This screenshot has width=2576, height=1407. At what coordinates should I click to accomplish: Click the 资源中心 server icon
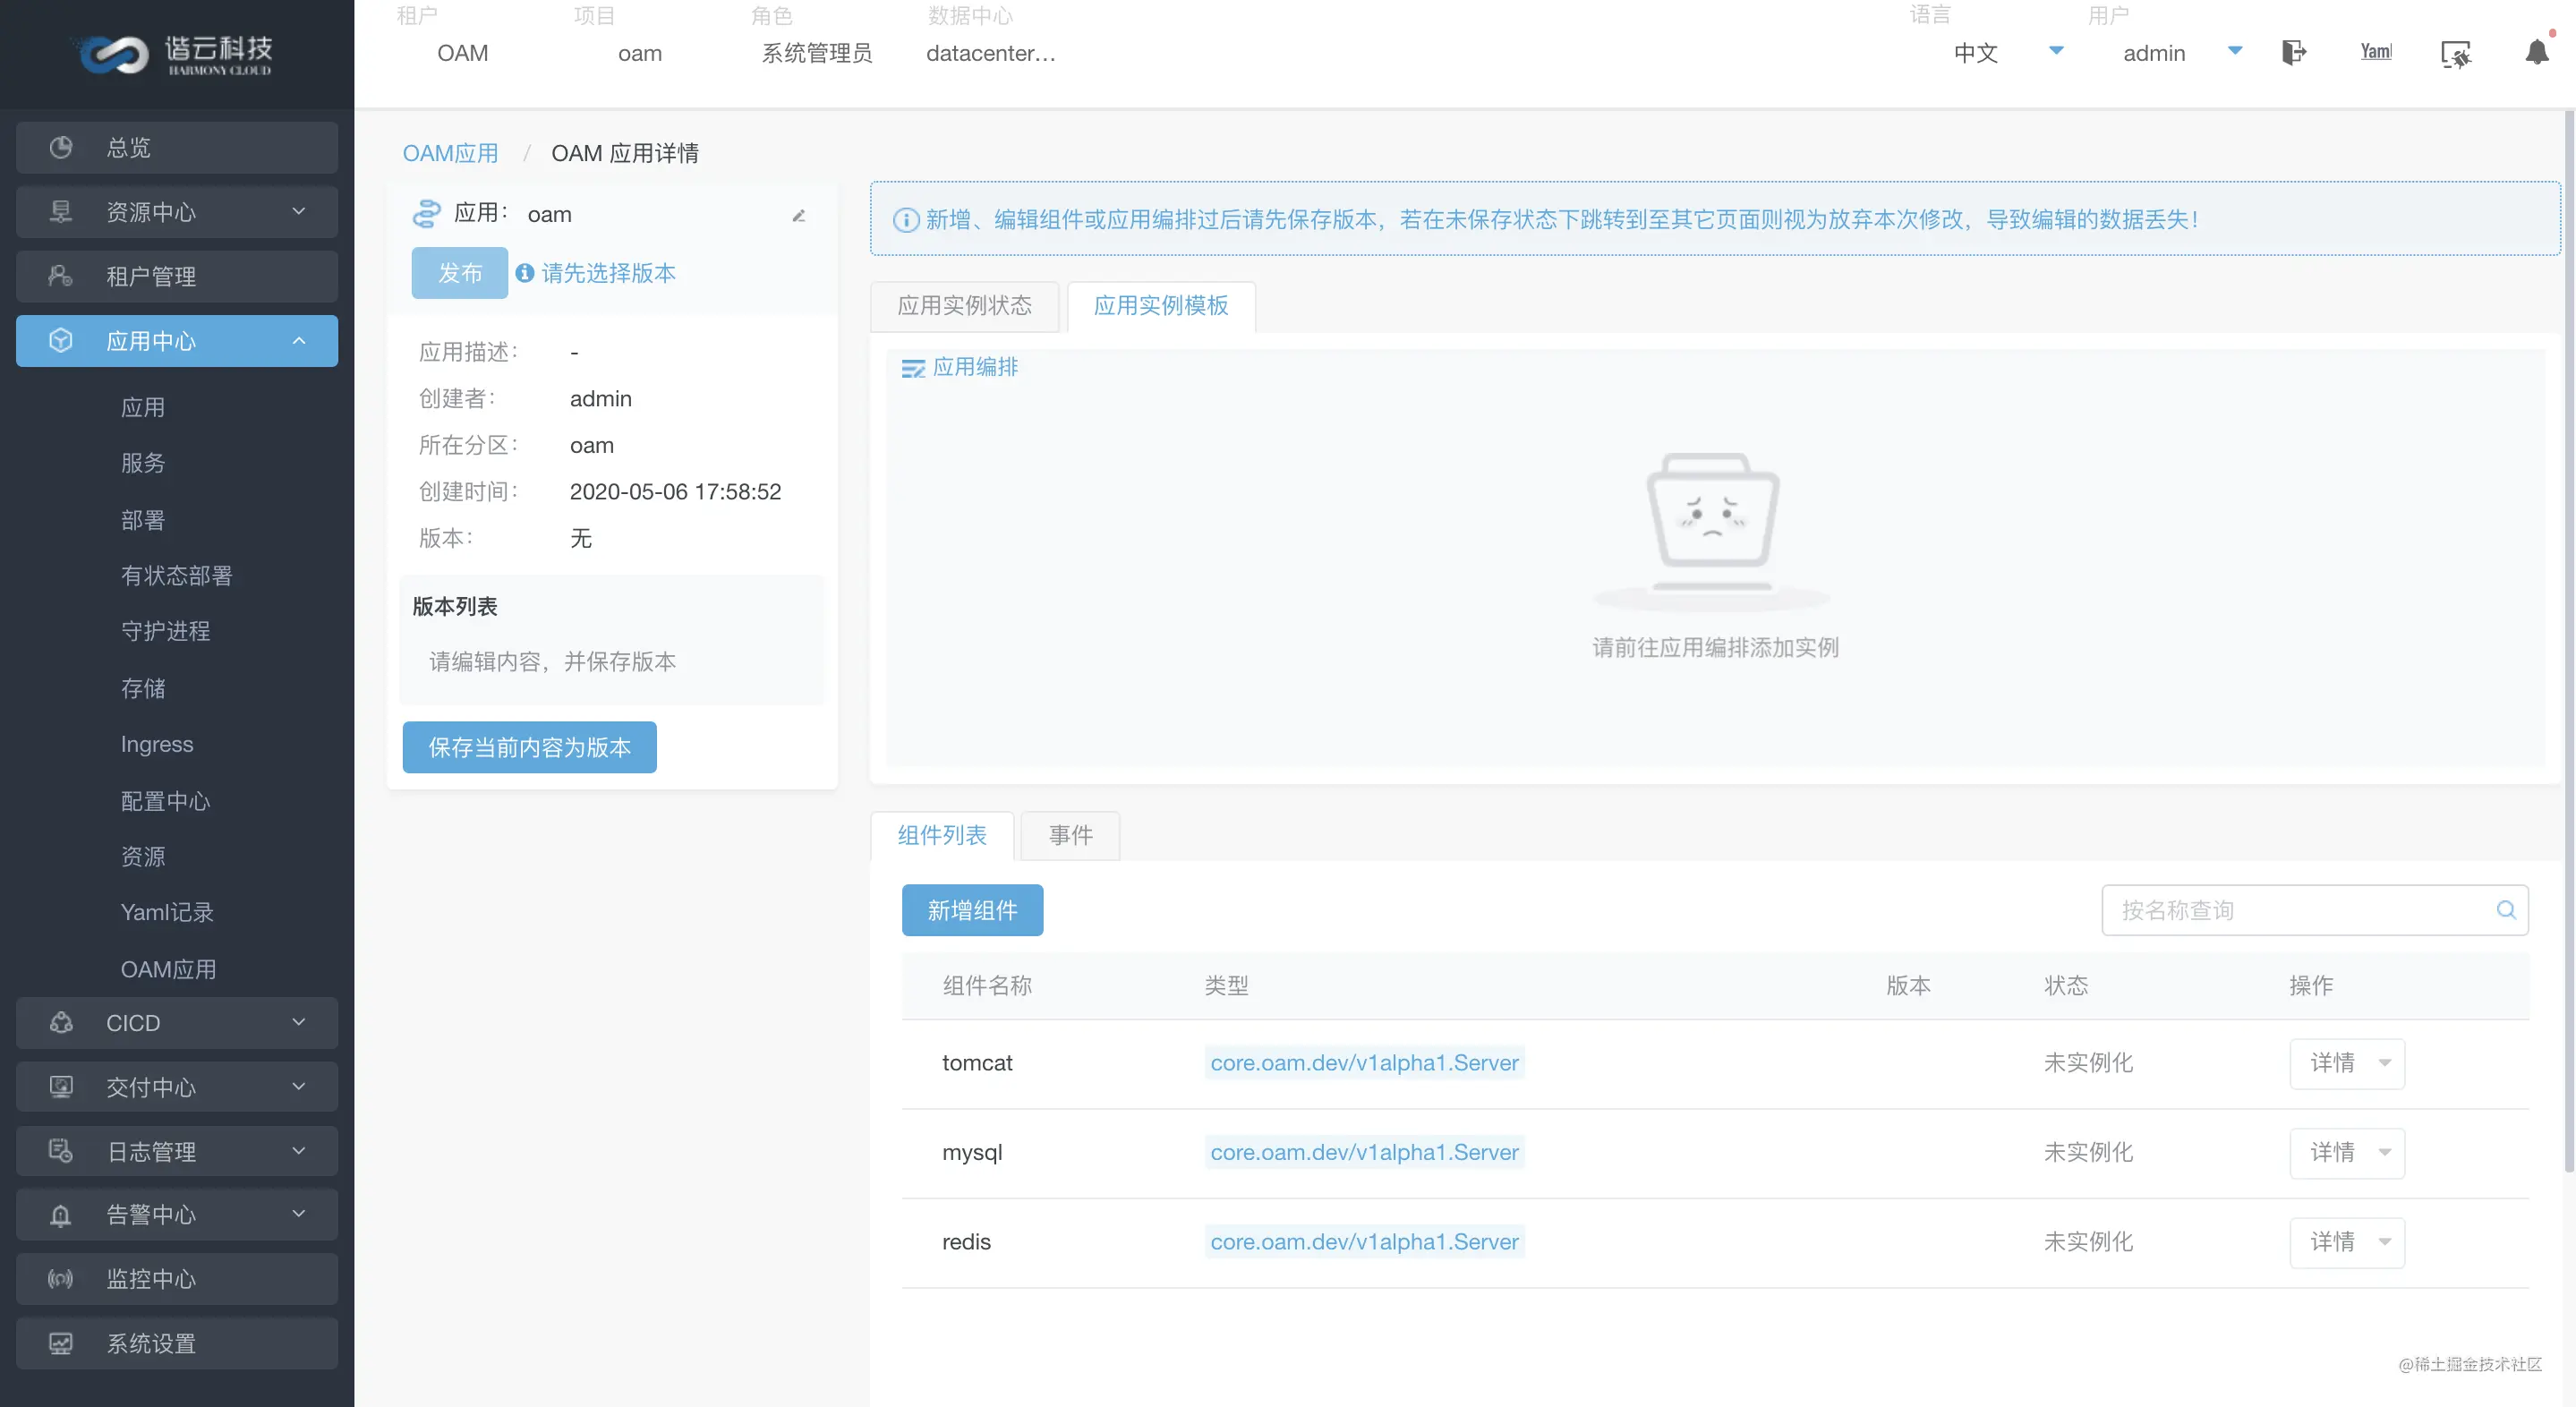coord(61,212)
